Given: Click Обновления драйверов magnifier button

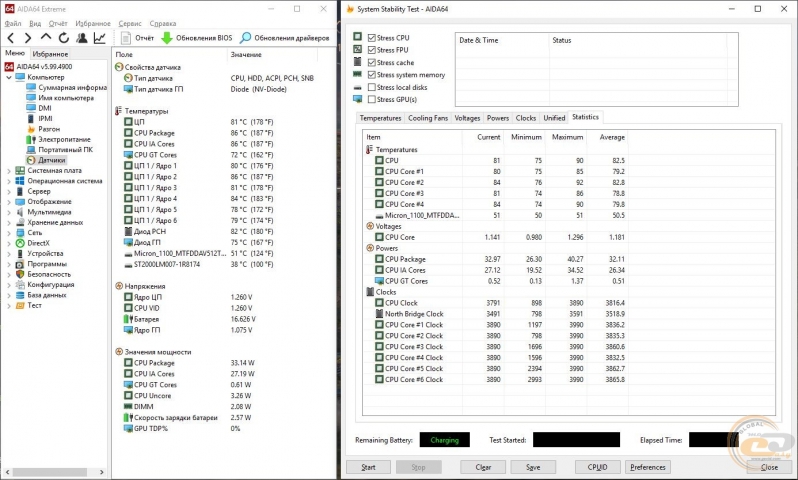Looking at the screenshot, I should point(284,38).
